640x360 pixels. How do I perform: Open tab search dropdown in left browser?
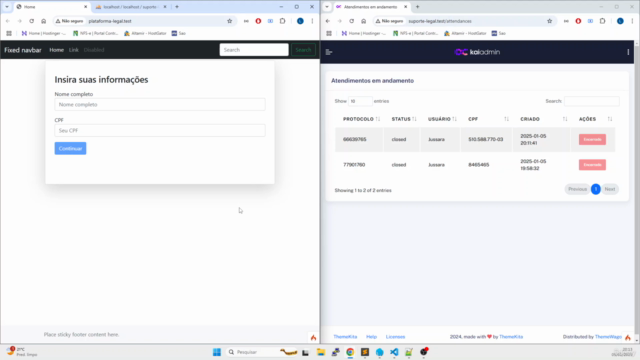(x=7, y=7)
